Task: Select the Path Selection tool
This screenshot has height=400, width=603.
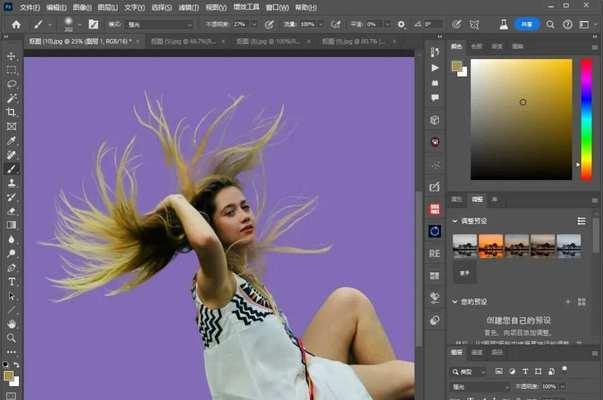Action: click(11, 296)
